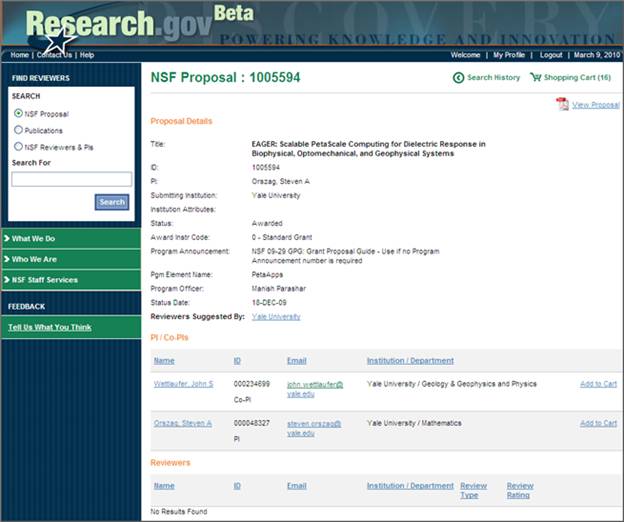This screenshot has width=624, height=522.
Task: Click the Logout link
Action: (551, 55)
